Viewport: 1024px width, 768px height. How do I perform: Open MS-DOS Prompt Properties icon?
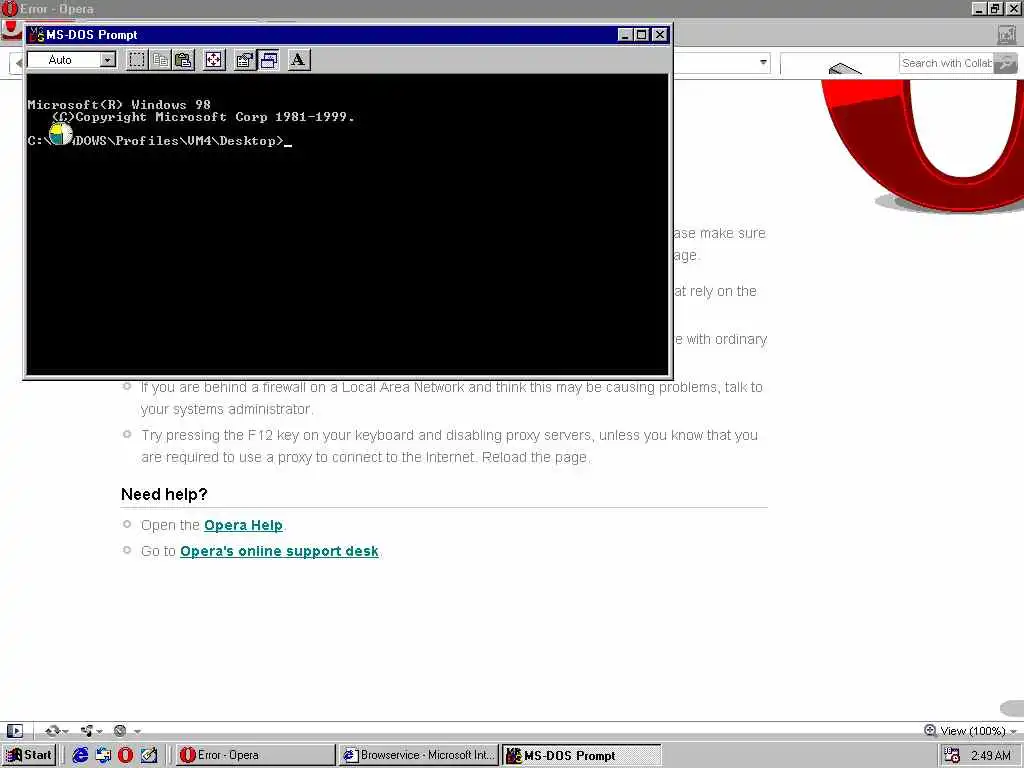coord(244,60)
